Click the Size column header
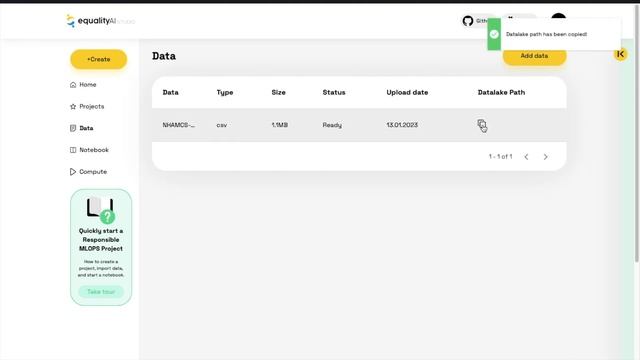This screenshot has width=640, height=360. 278,92
